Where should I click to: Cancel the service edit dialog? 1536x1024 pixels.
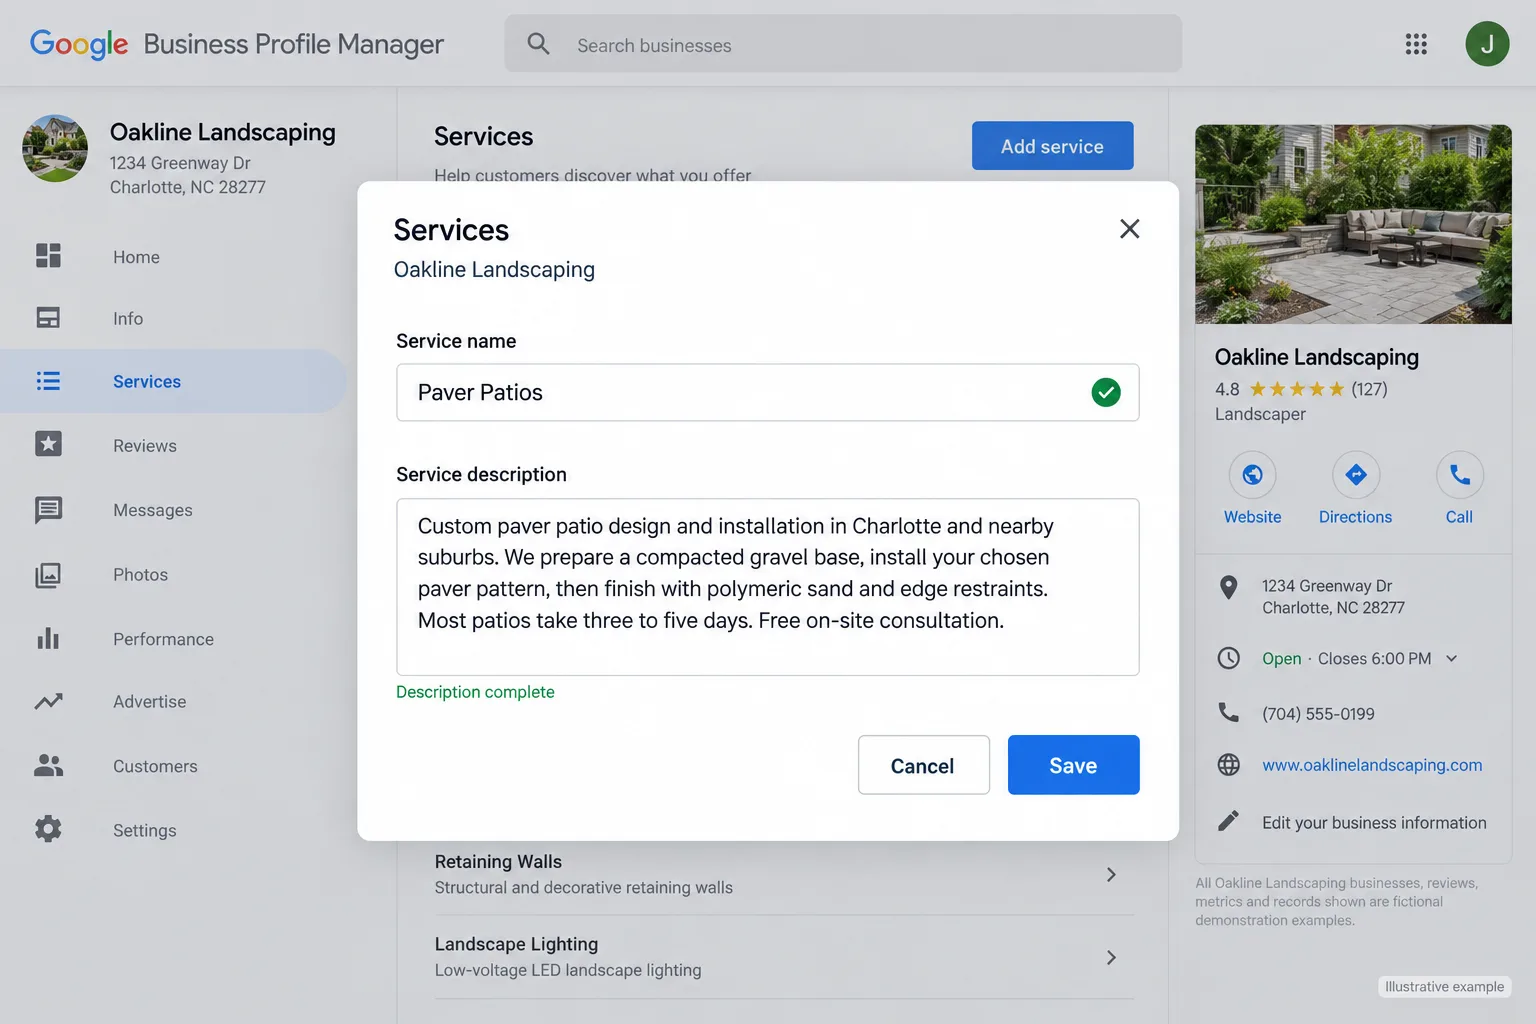point(923,765)
